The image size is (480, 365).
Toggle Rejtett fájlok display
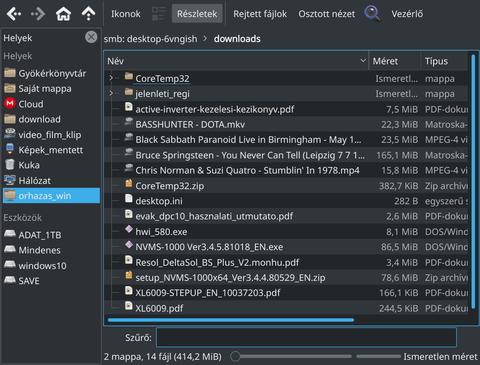260,14
